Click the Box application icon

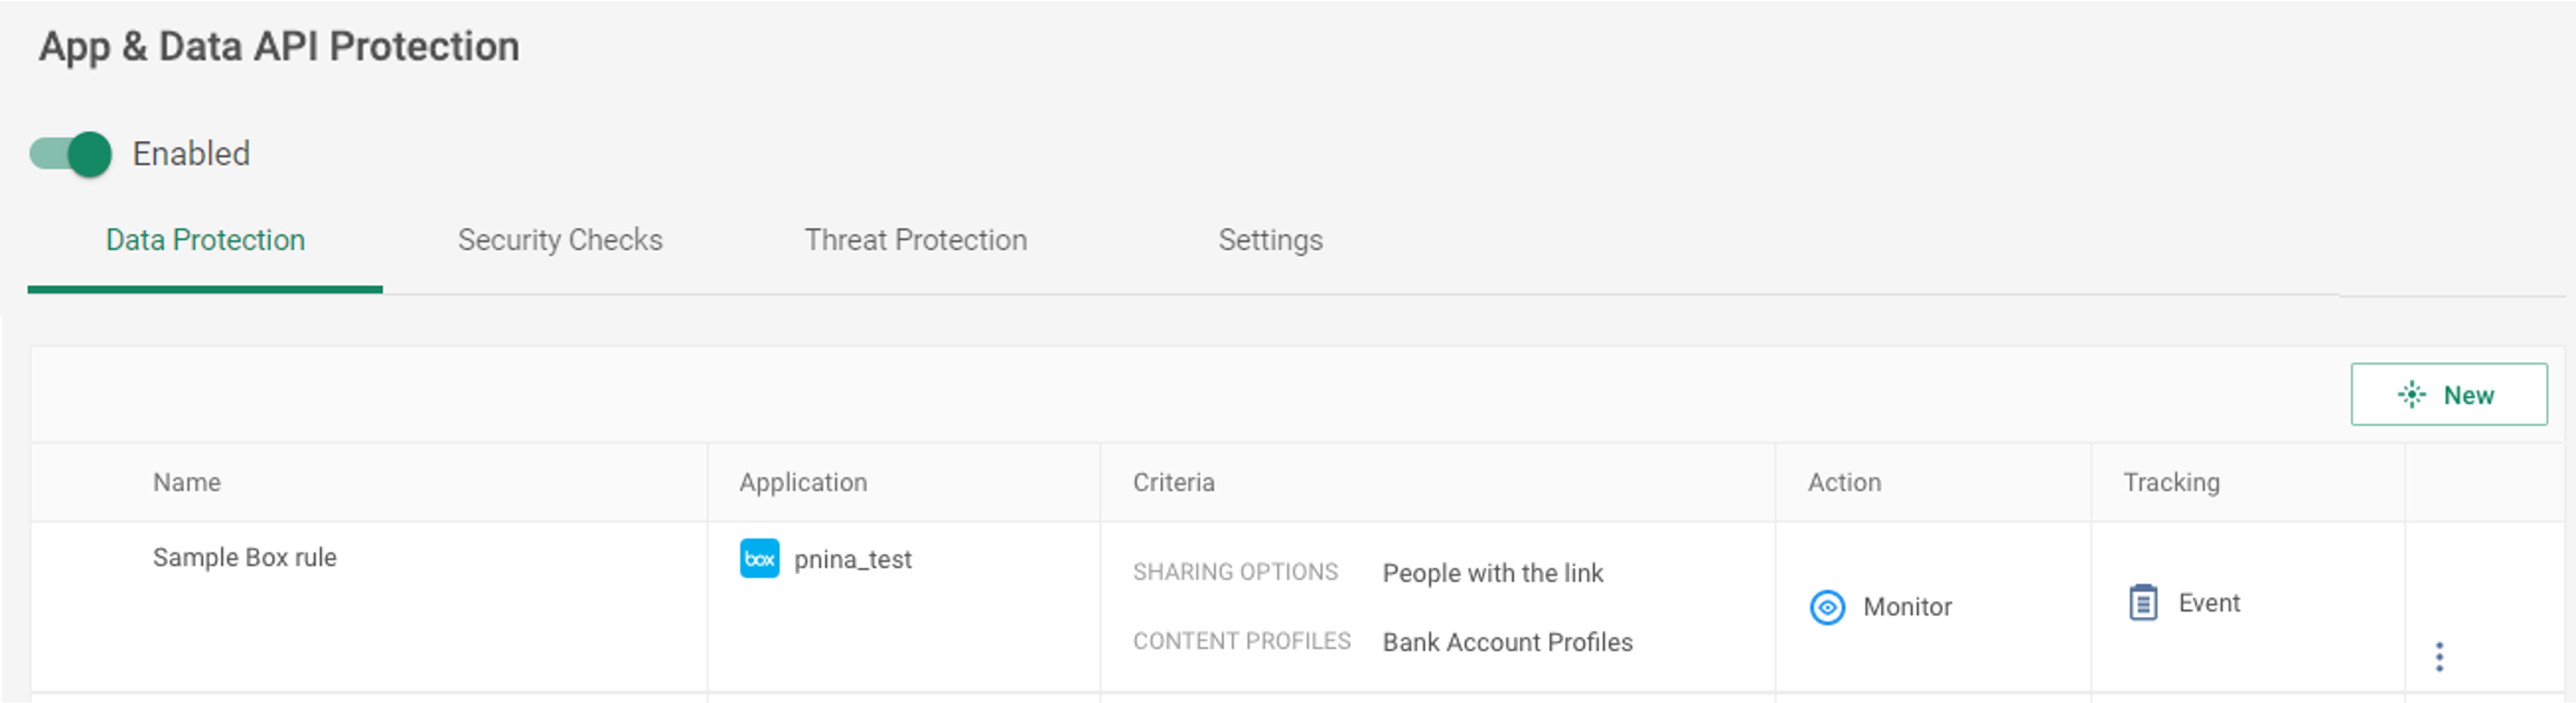click(759, 558)
